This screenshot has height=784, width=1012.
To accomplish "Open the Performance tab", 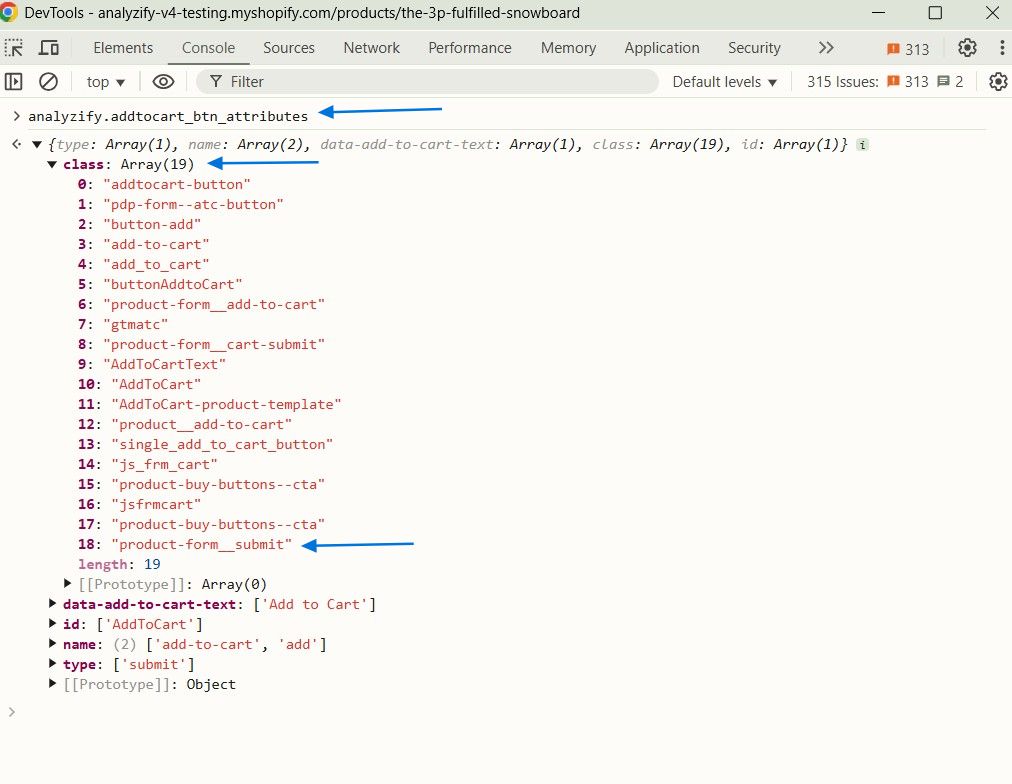I will pyautogui.click(x=470, y=48).
